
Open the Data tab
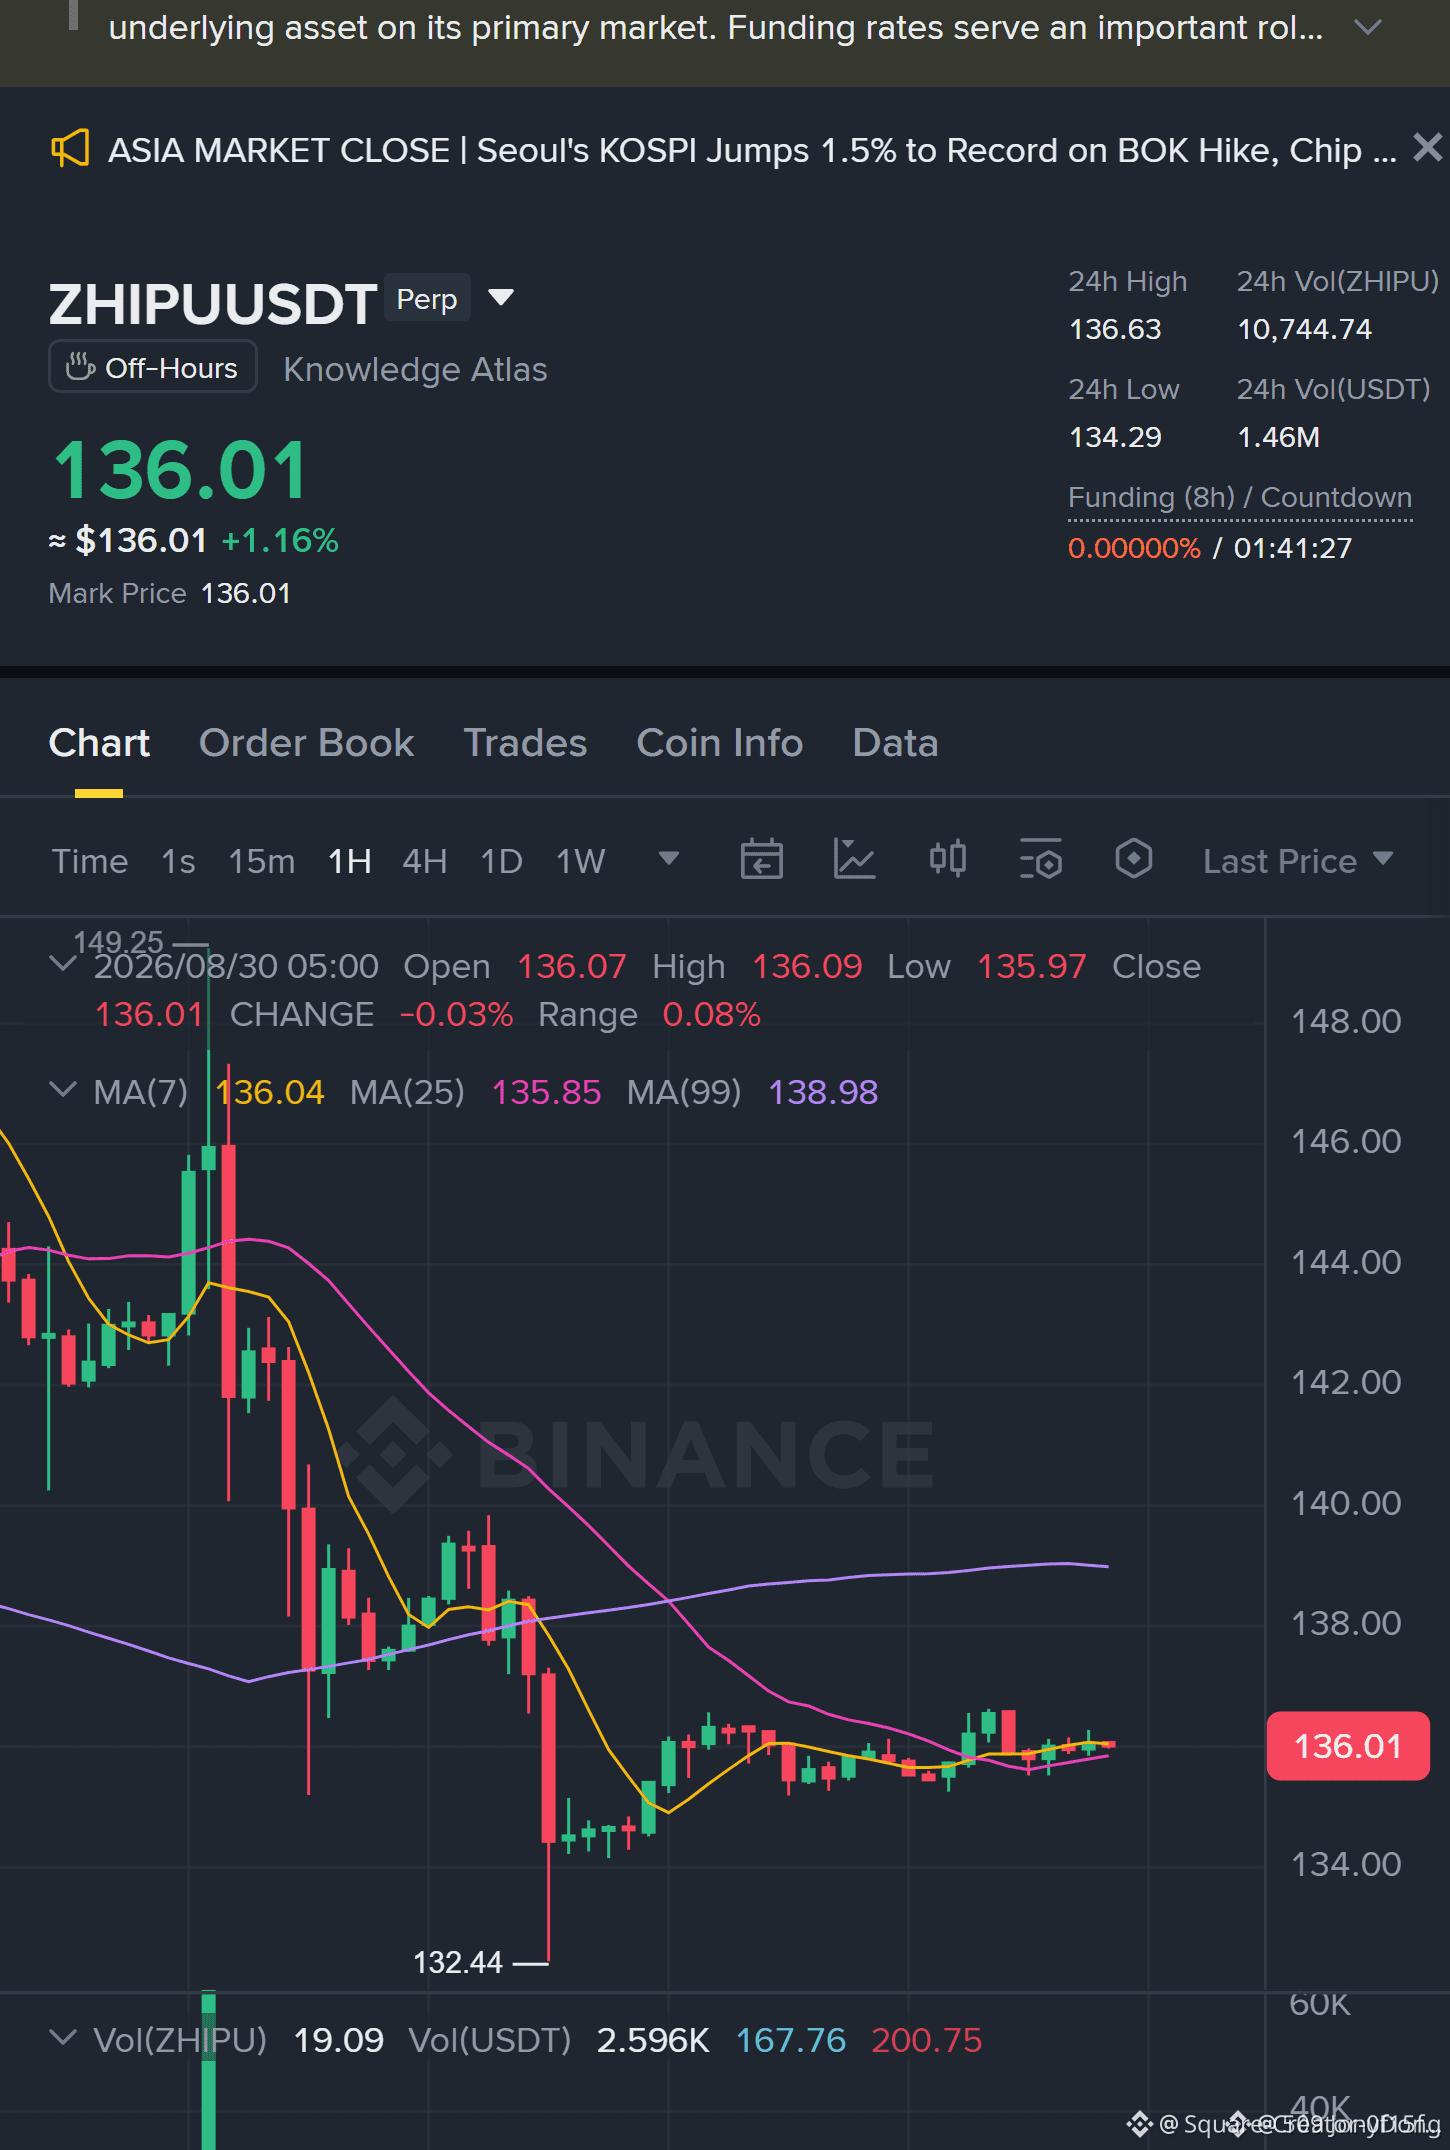(x=895, y=743)
